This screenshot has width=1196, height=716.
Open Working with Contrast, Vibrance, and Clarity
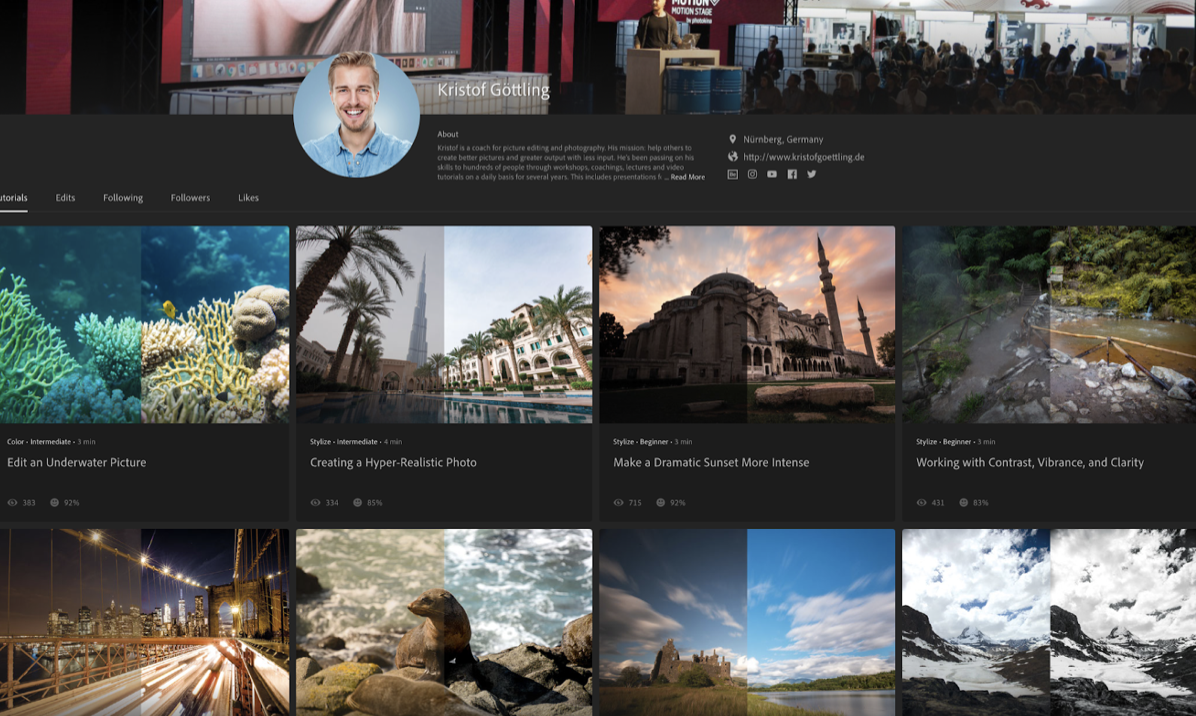[x=1029, y=463]
